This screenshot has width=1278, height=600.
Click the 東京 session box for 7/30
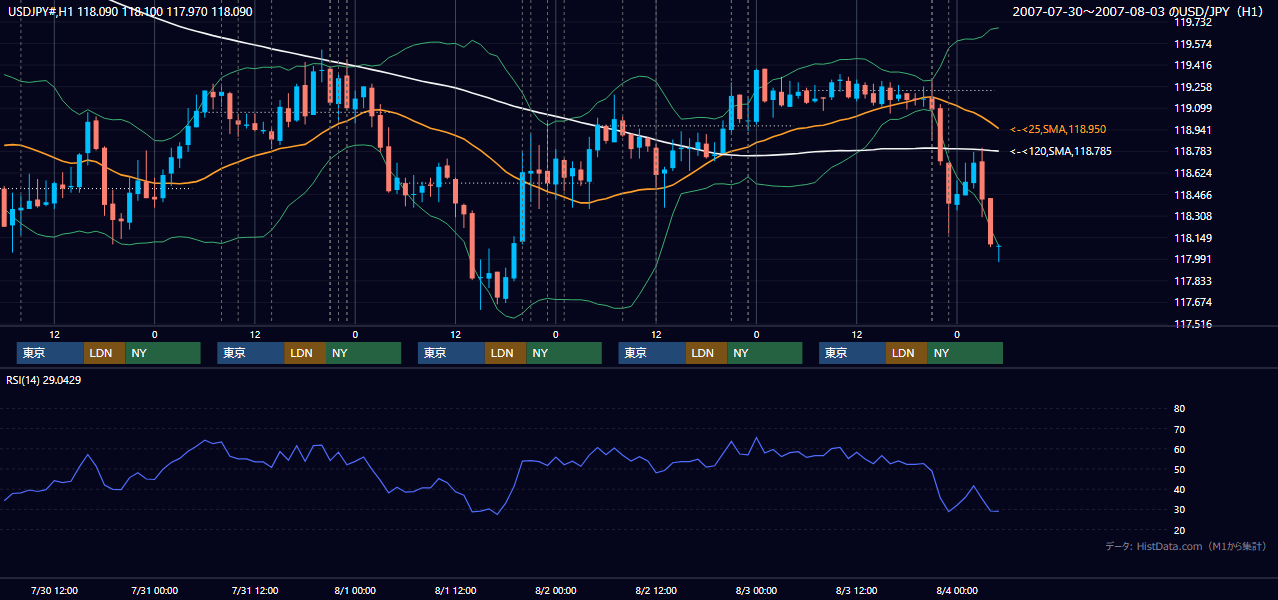pos(50,353)
